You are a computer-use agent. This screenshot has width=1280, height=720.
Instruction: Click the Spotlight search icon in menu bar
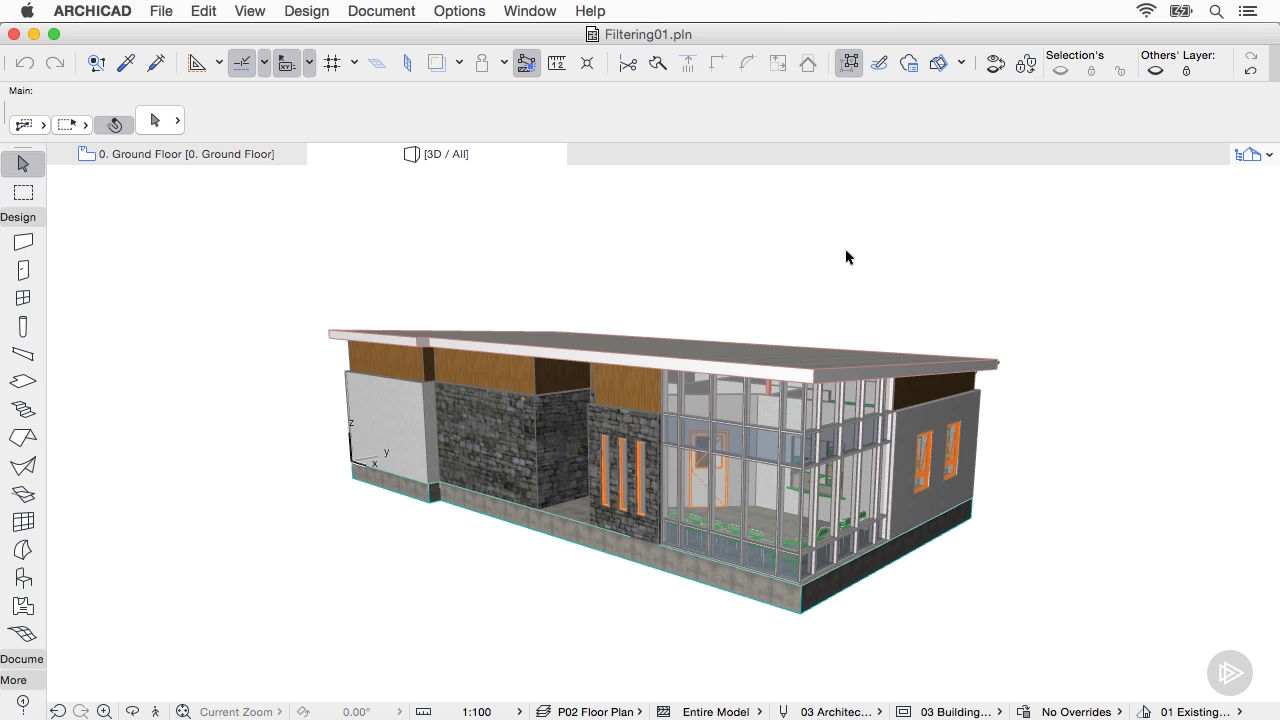(x=1216, y=11)
